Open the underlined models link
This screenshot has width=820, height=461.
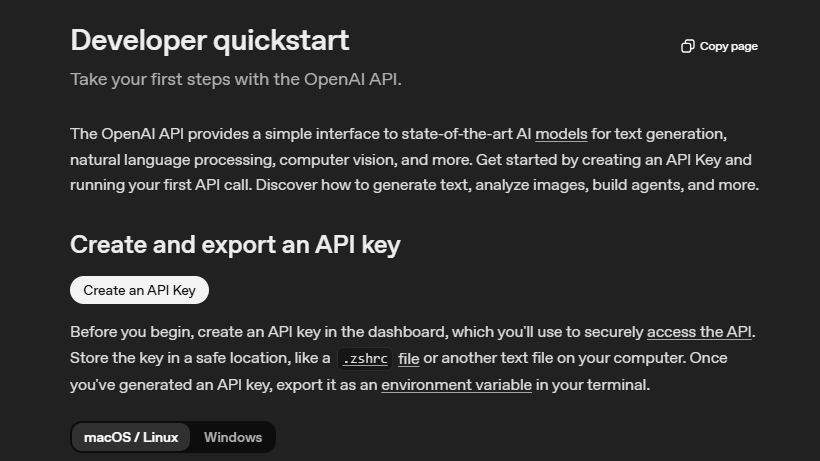tap(561, 133)
